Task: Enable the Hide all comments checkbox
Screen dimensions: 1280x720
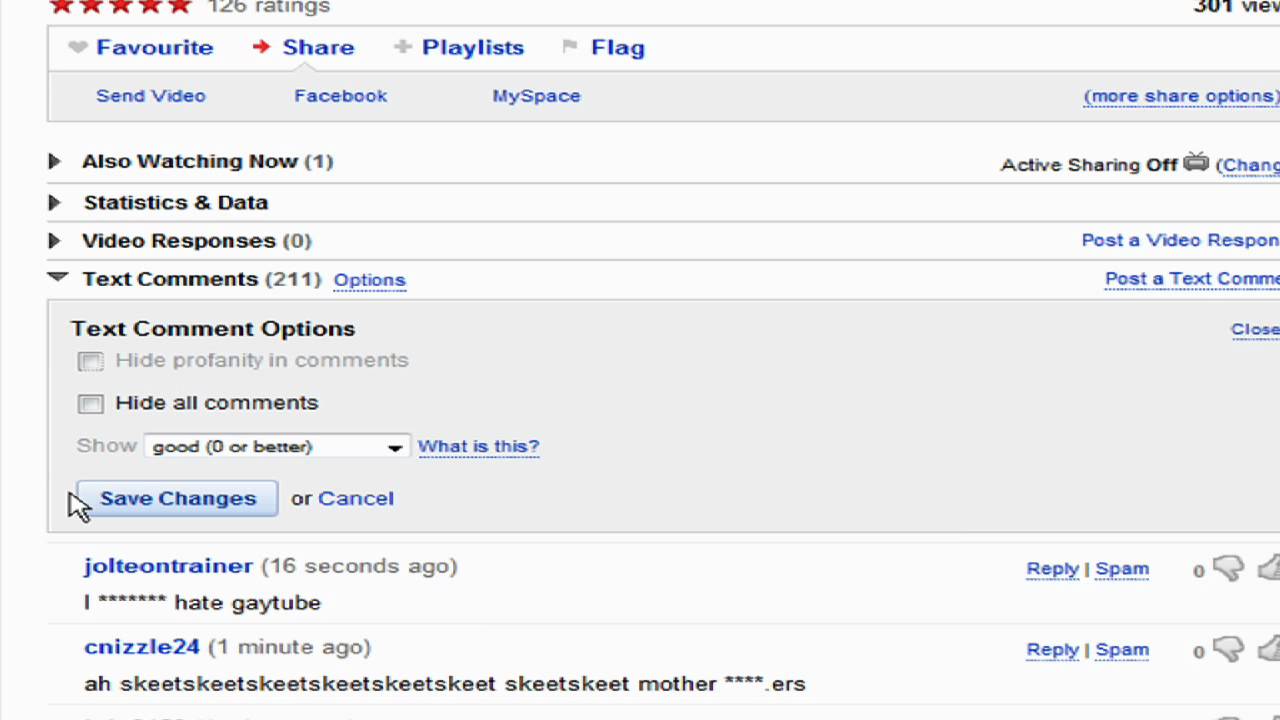Action: (91, 403)
